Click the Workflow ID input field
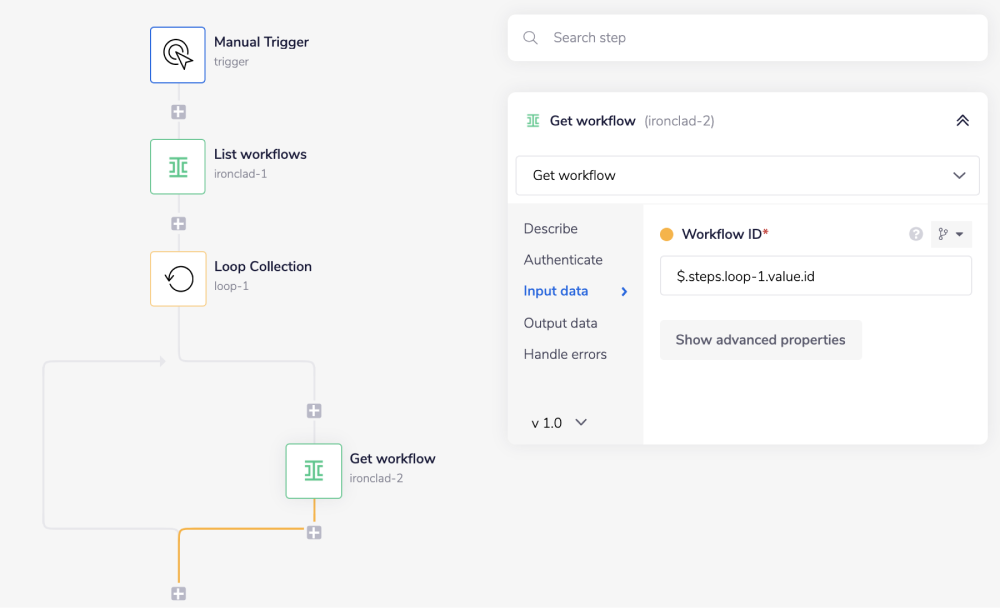The width and height of the screenshot is (1000, 608). click(x=815, y=276)
